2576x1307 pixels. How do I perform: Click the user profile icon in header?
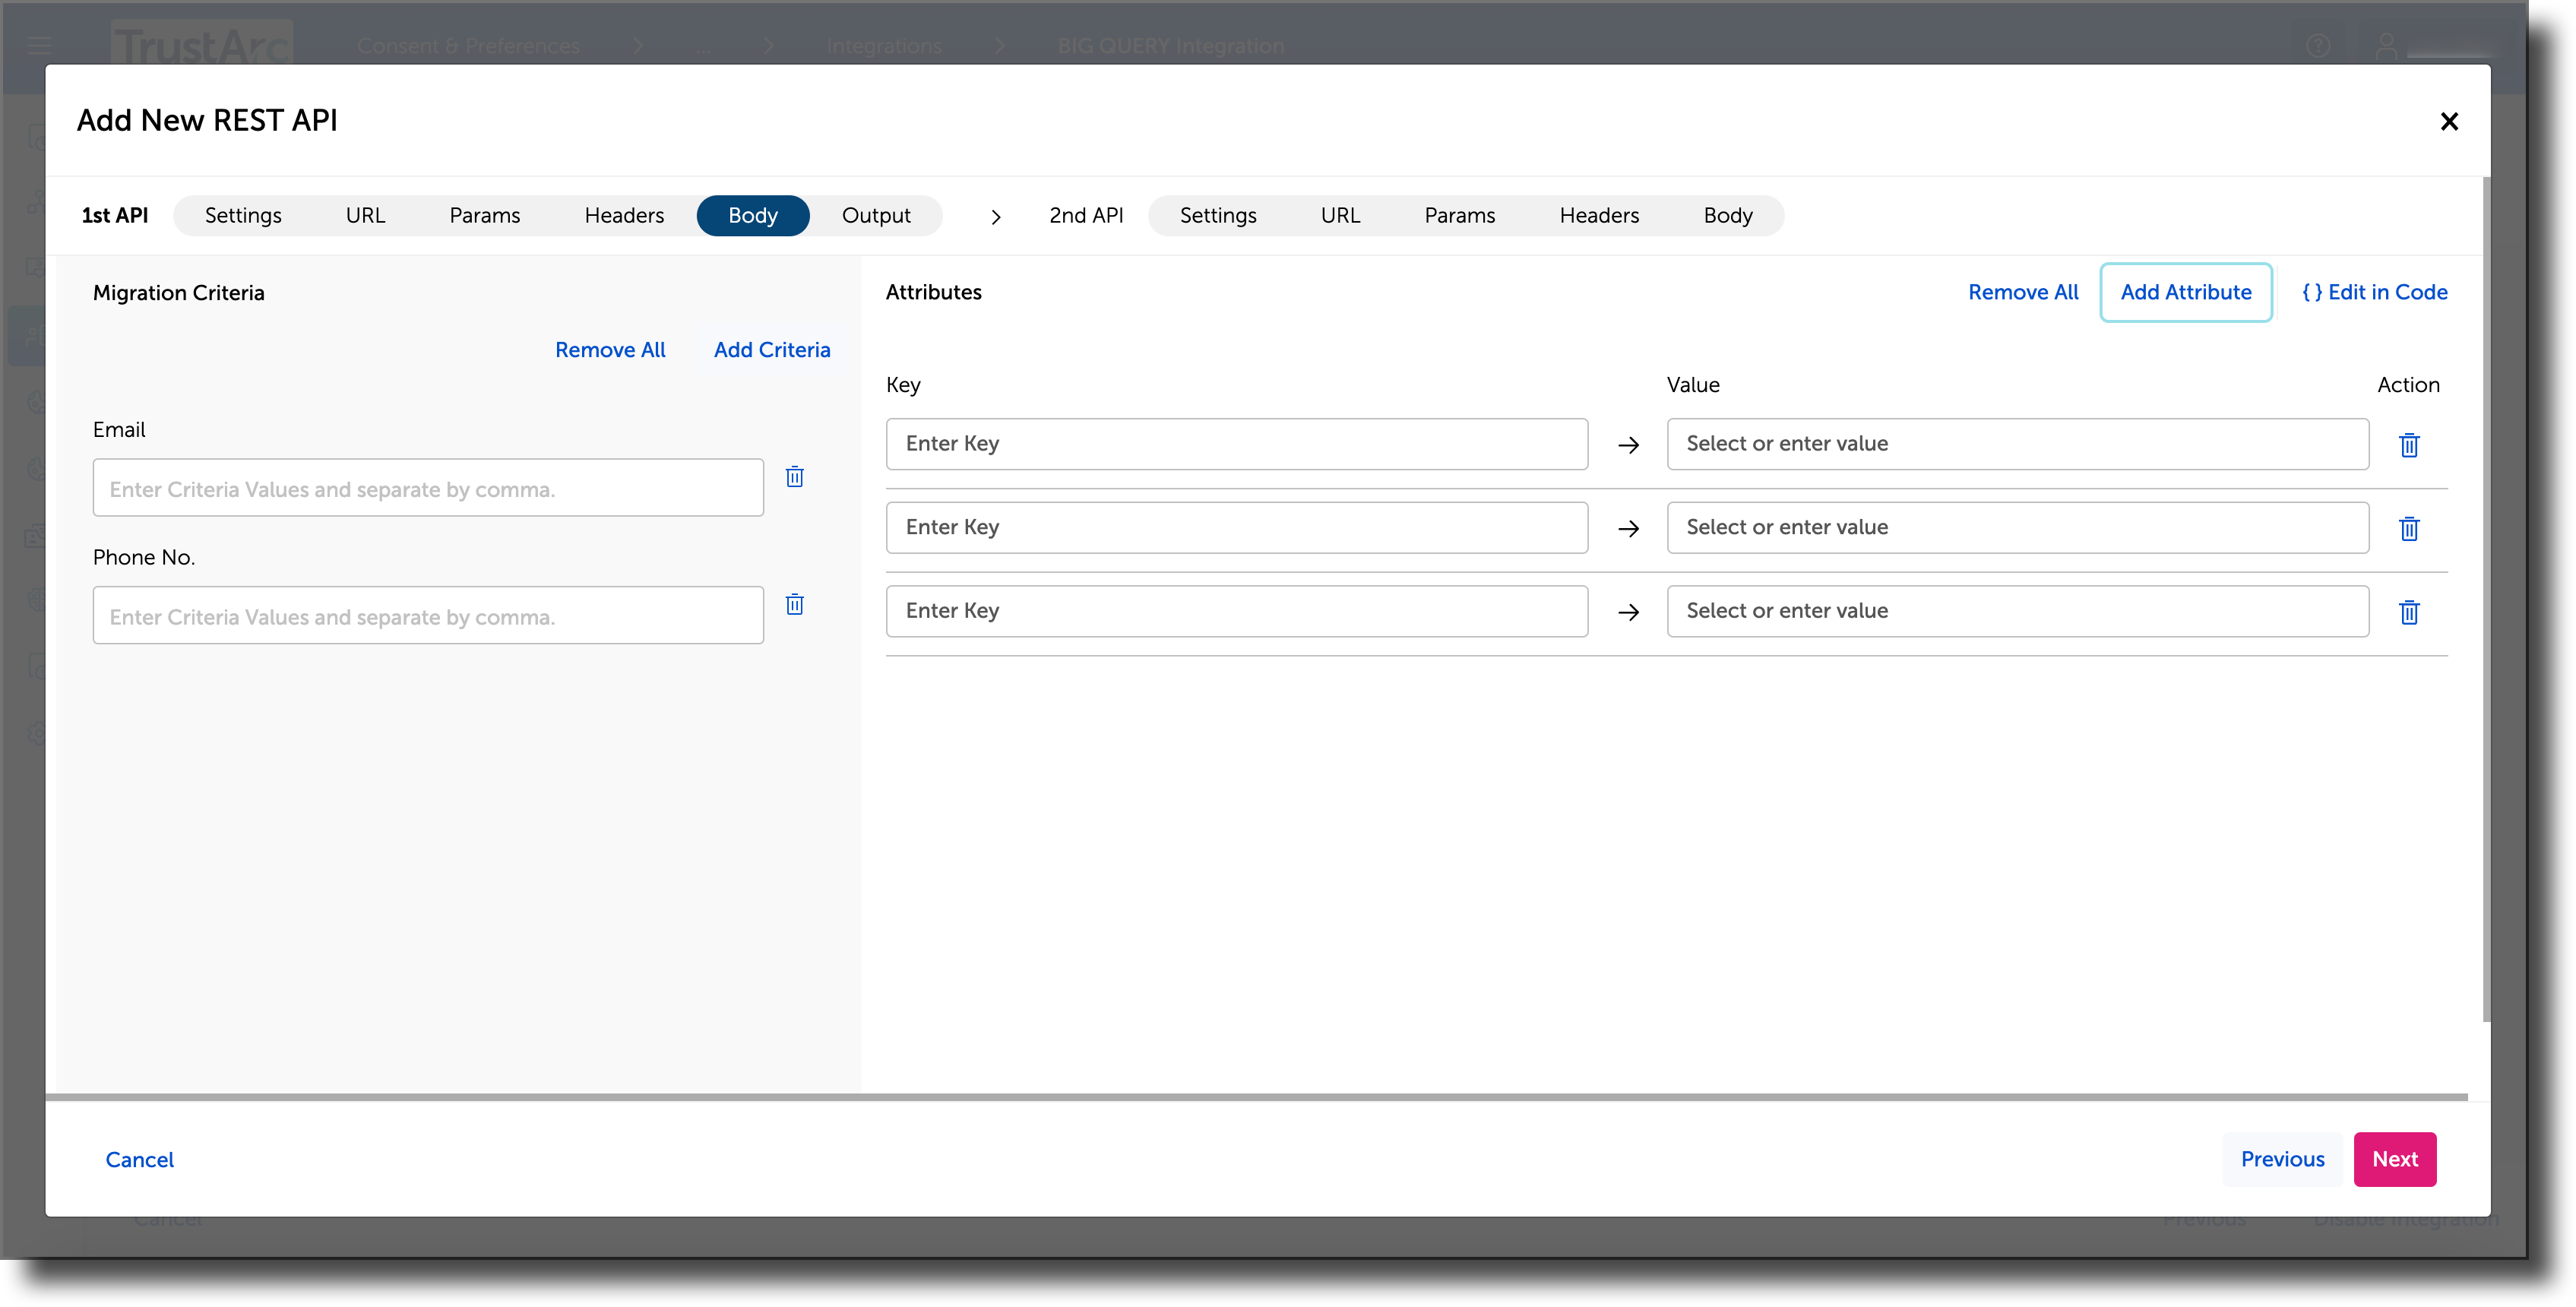click(2387, 46)
